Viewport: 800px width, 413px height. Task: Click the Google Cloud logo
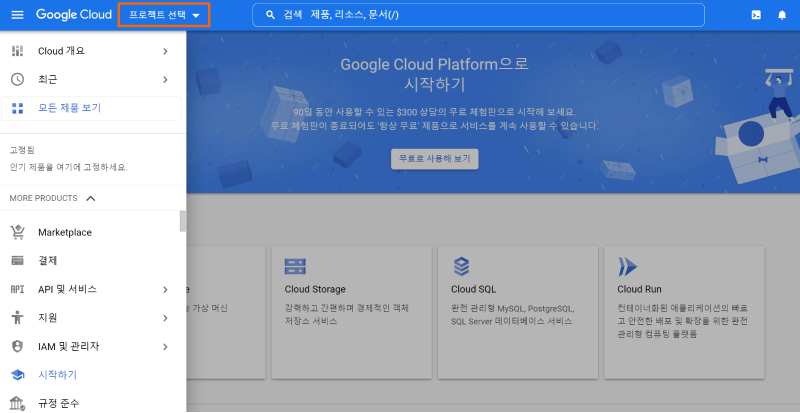[x=74, y=15]
